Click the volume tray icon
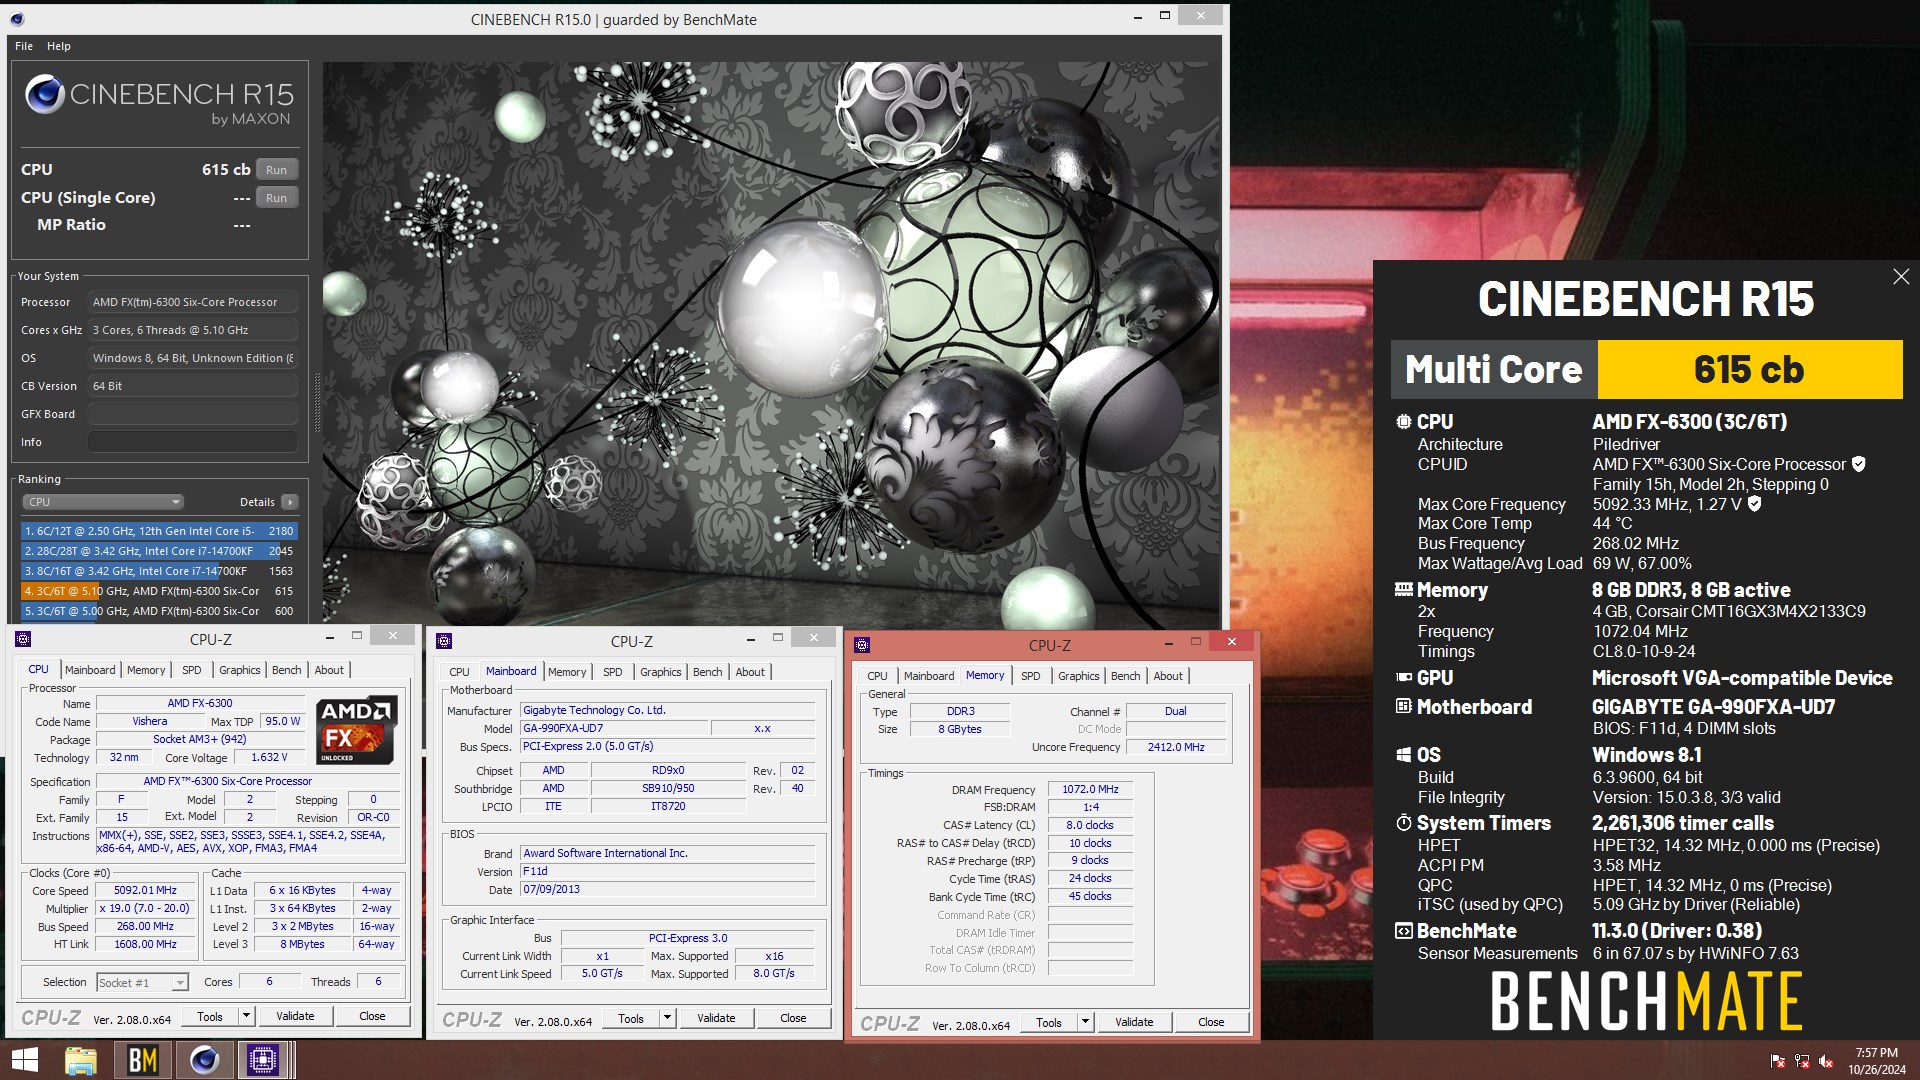Image resolution: width=1920 pixels, height=1080 pixels. 1826,1061
